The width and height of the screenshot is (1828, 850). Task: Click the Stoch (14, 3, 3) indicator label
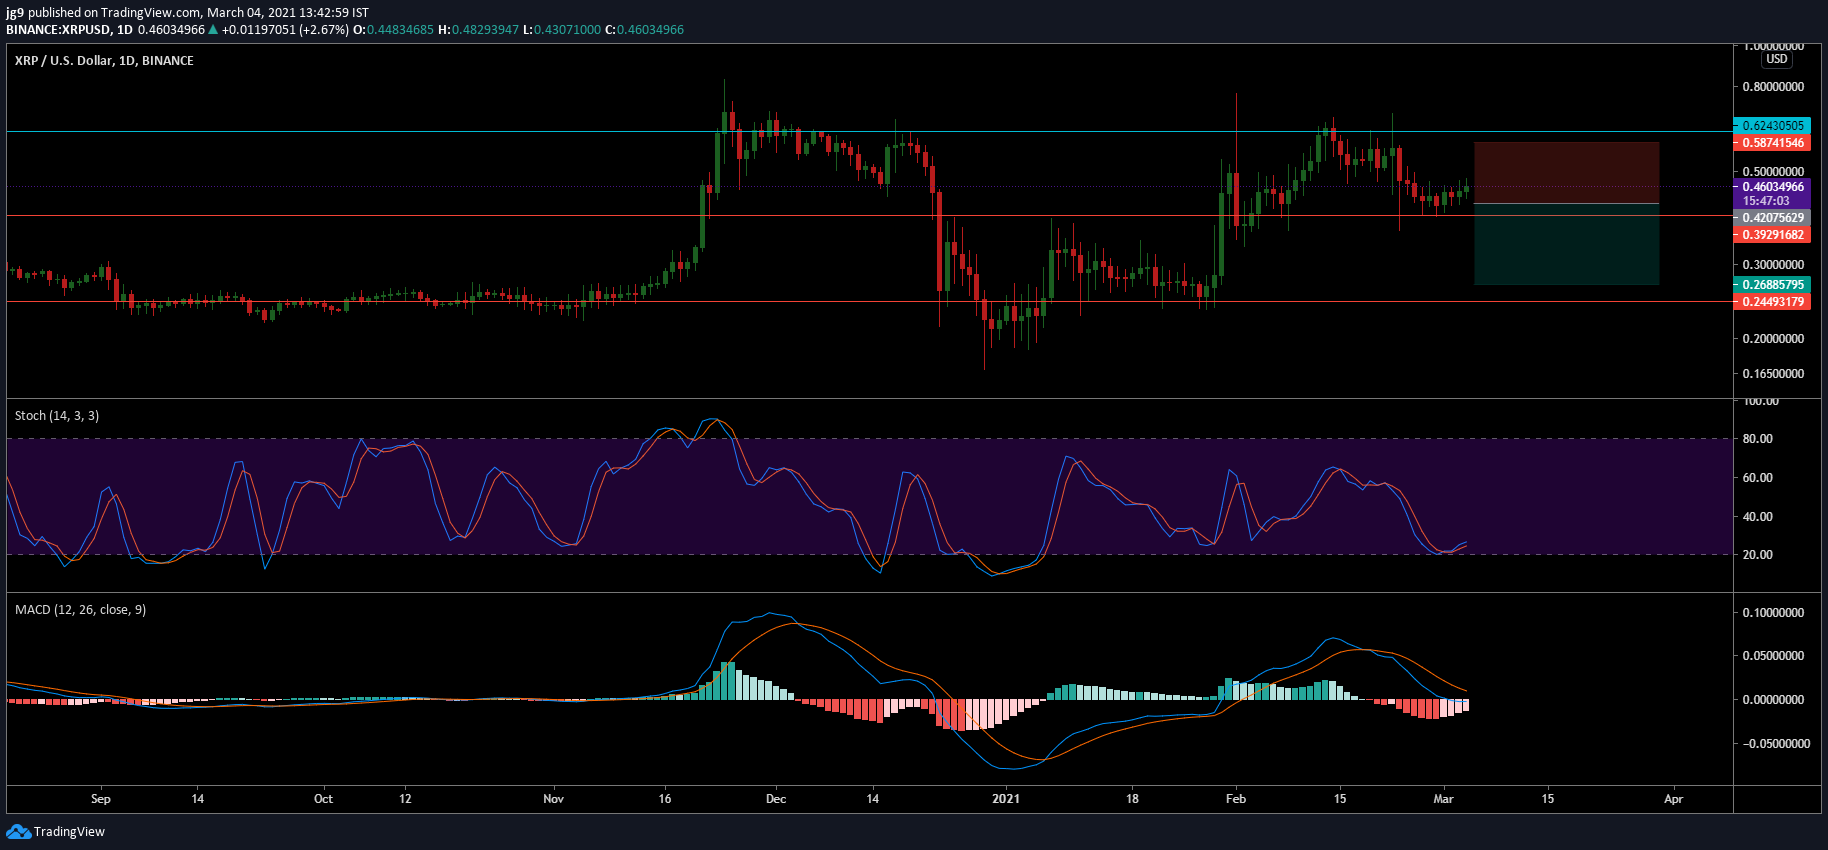tap(57, 416)
